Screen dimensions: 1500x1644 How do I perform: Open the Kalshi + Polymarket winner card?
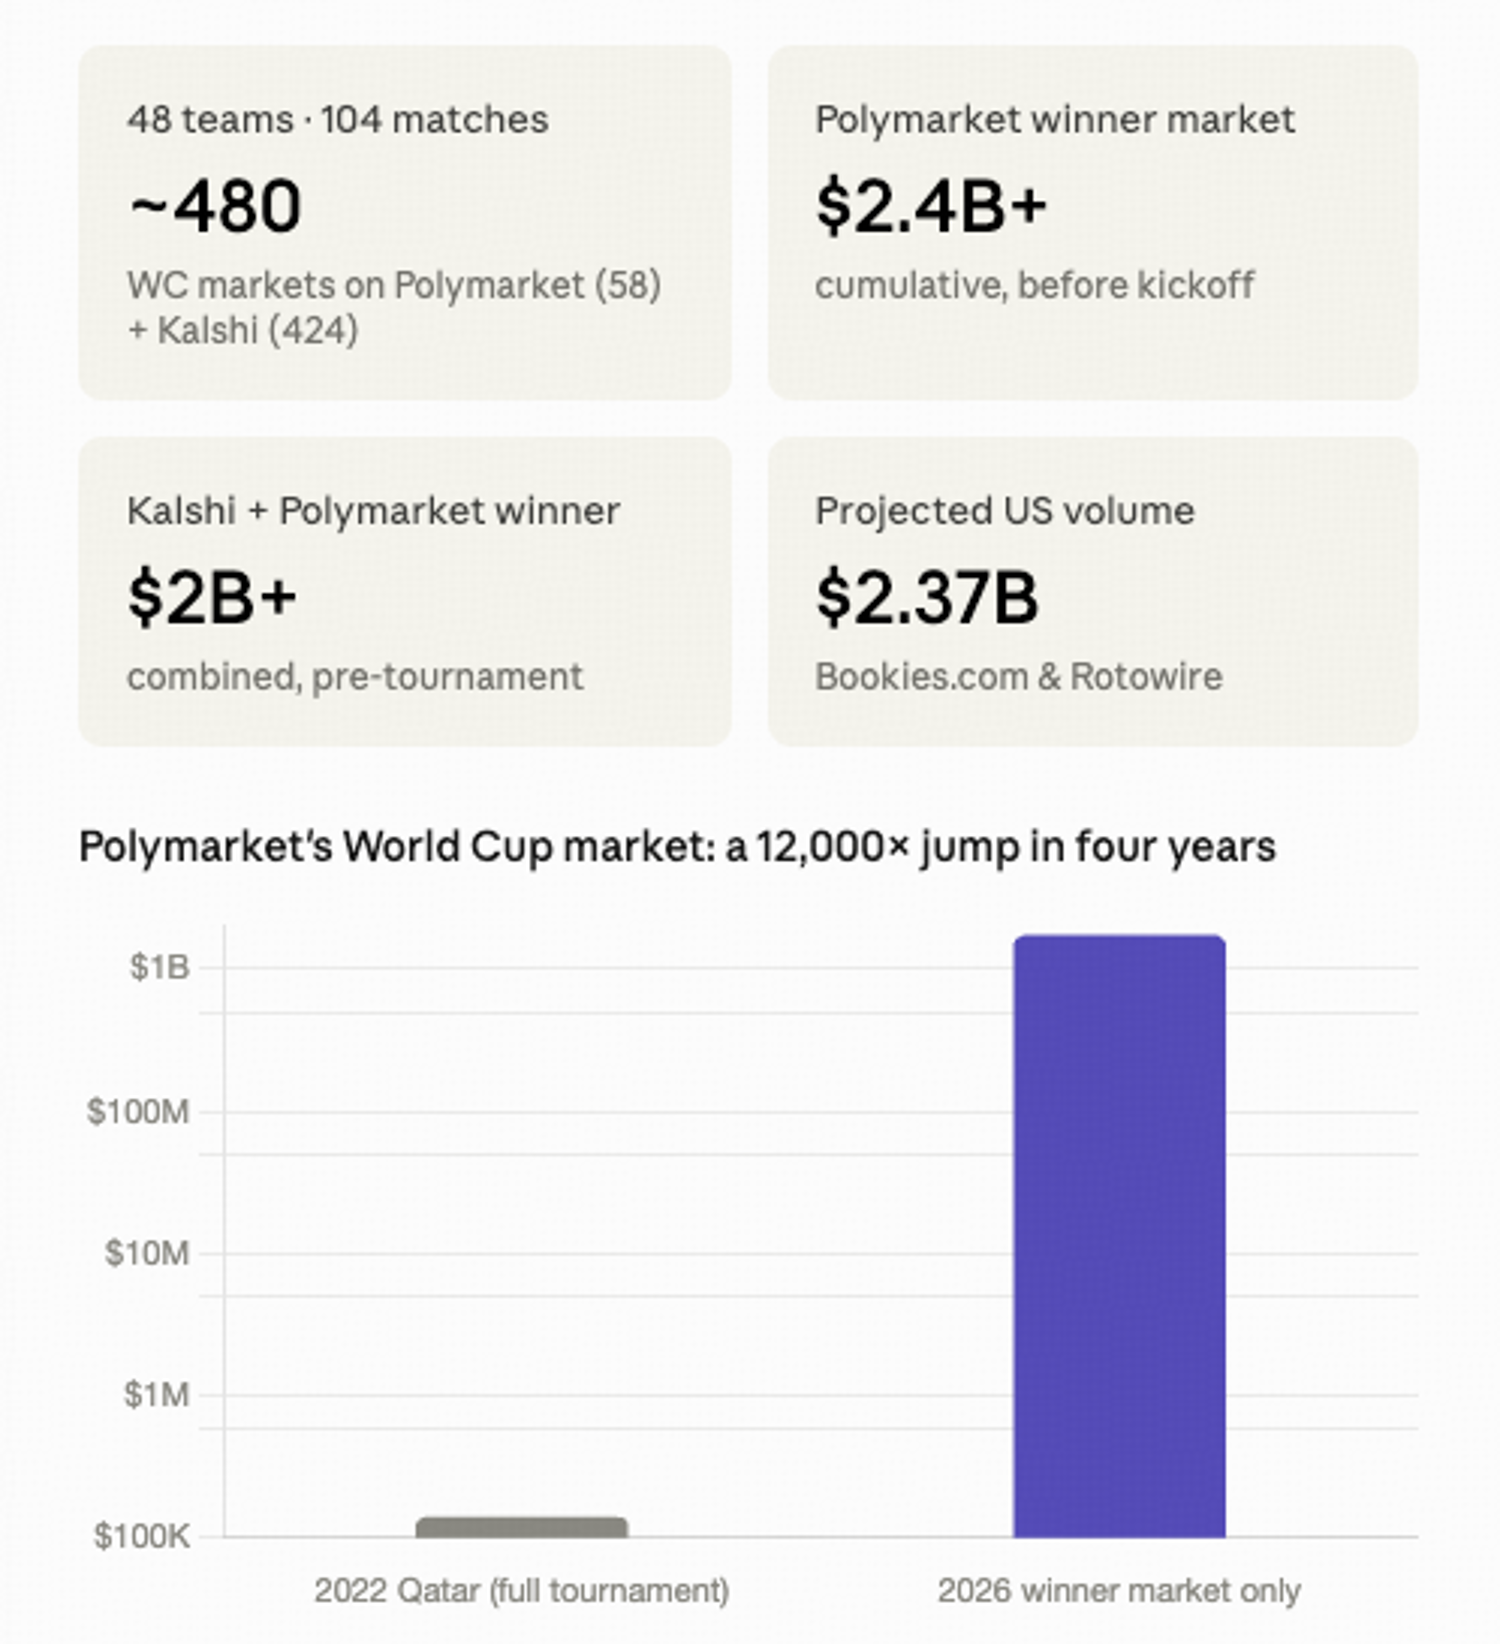(x=405, y=591)
